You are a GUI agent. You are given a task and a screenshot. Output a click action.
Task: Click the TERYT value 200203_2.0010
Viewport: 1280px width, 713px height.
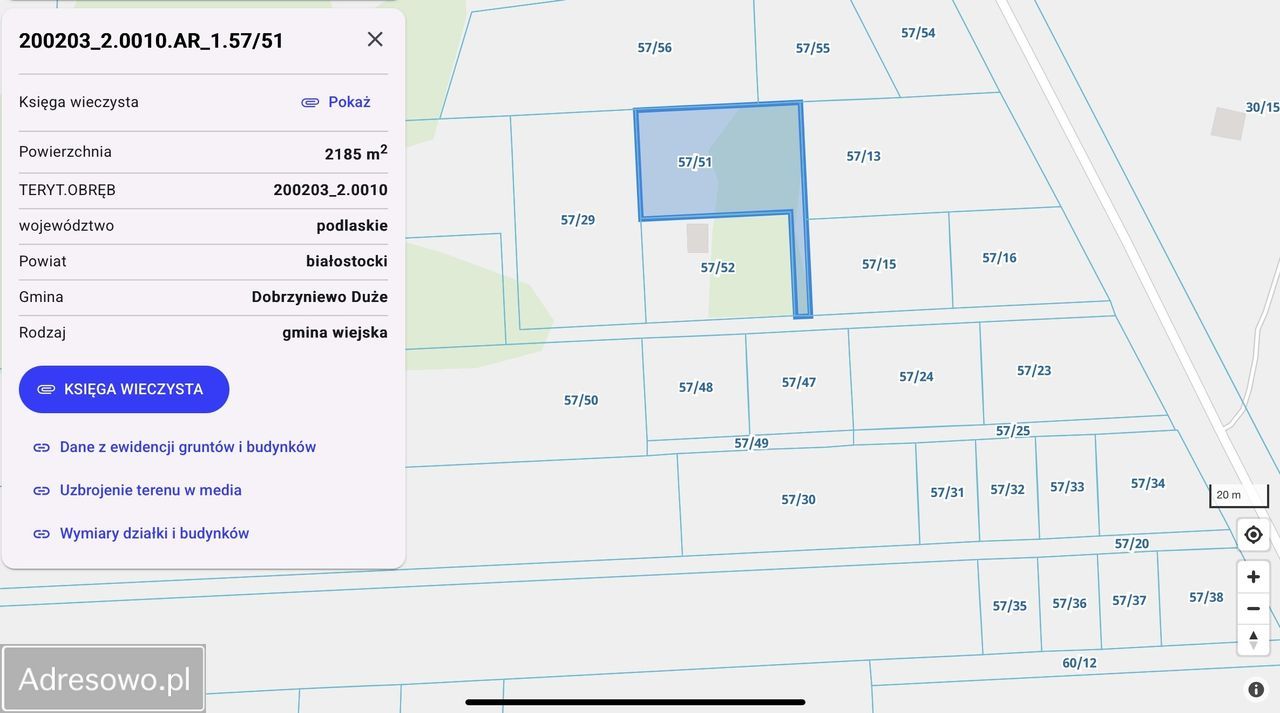click(x=330, y=190)
